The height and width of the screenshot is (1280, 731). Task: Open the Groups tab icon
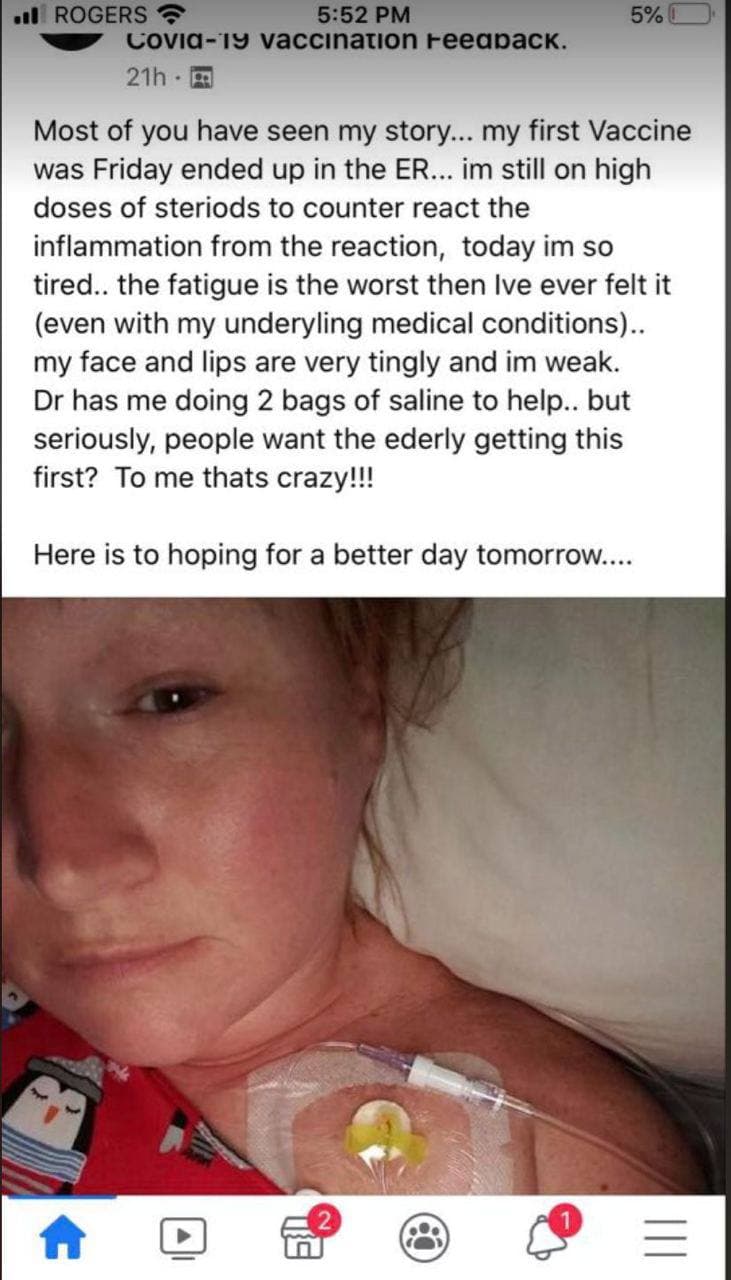[423, 1240]
